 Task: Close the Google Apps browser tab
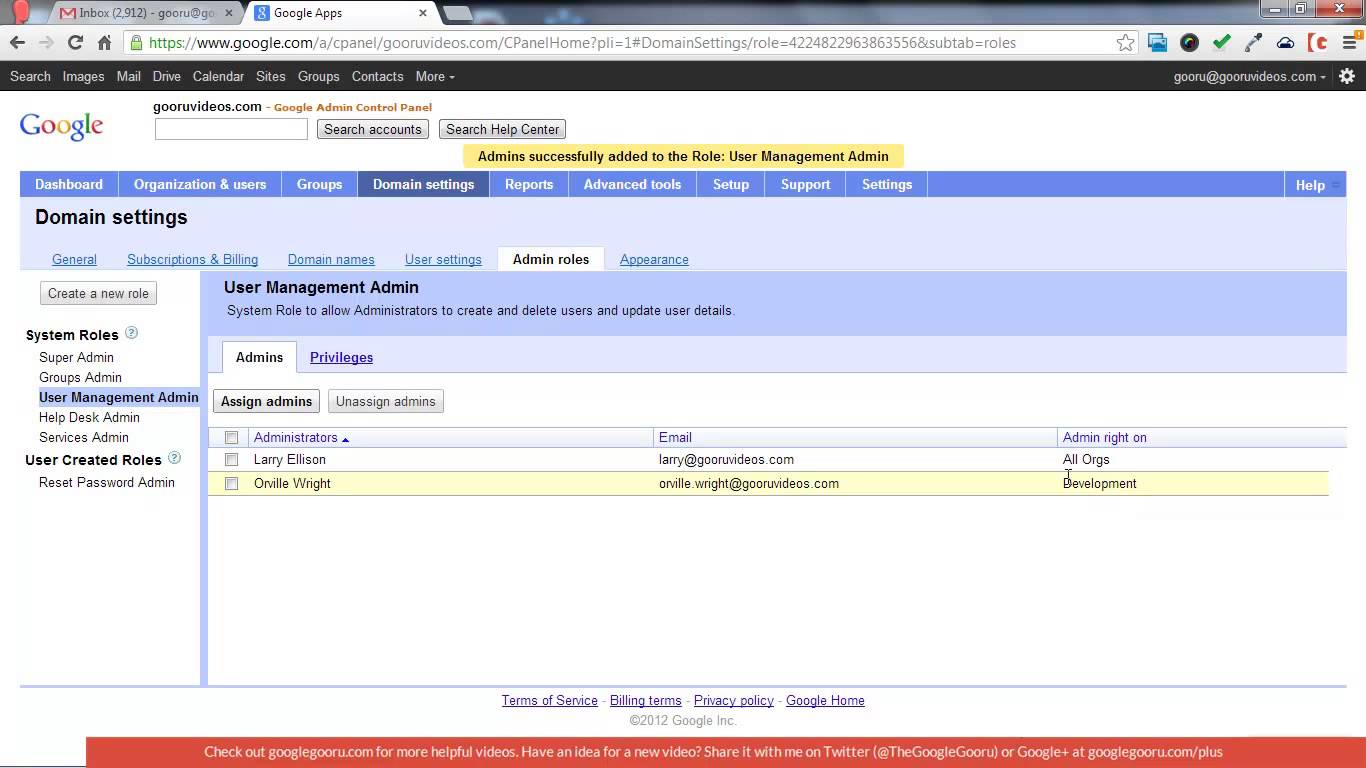pyautogui.click(x=423, y=13)
